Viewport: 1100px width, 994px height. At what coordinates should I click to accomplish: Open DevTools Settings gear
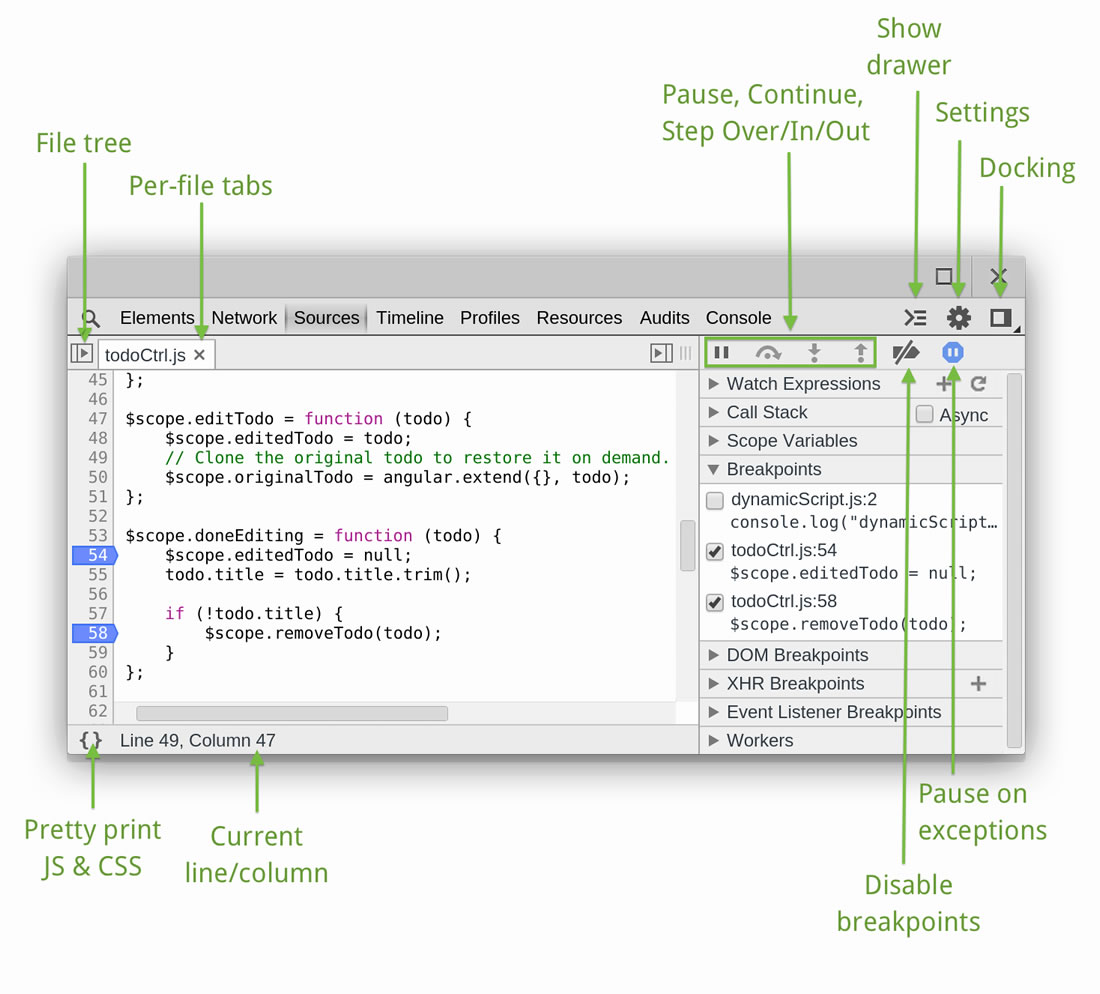point(959,318)
